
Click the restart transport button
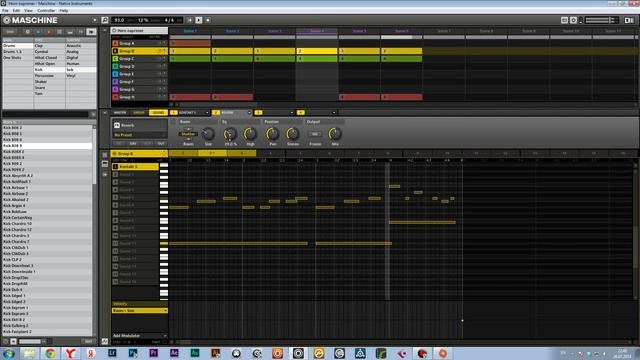[190, 20]
